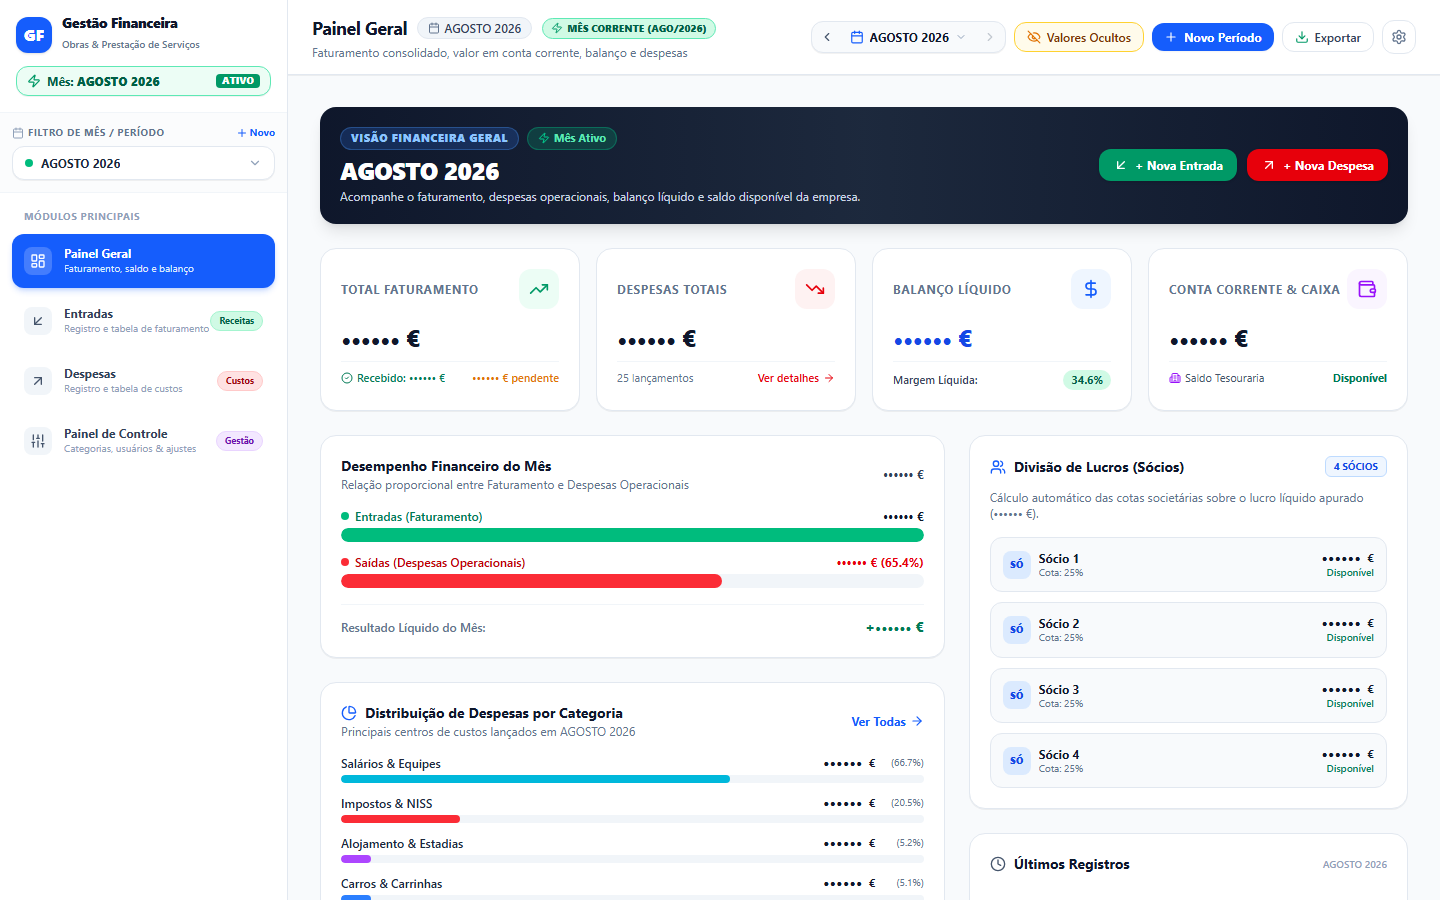The image size is (1440, 900).
Task: Click the GF app logo
Action: click(34, 34)
